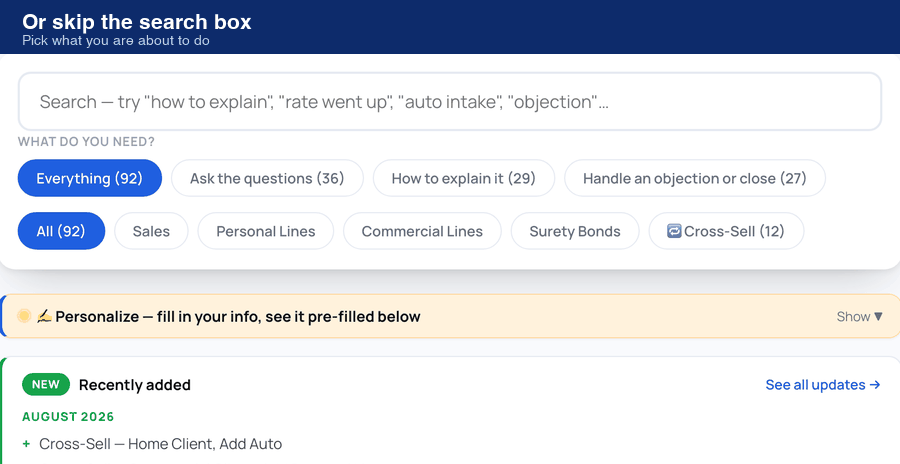Select the All (92) category chip
Screen dimensions: 900x464
point(61,231)
